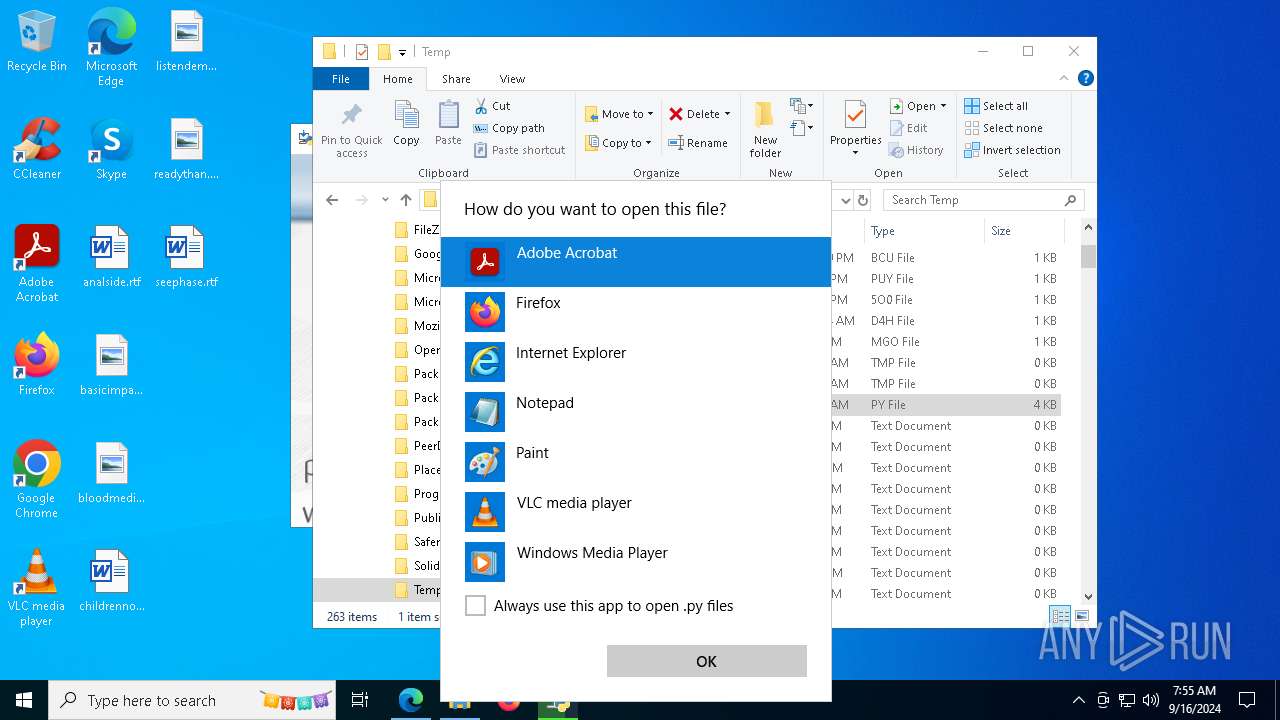This screenshot has width=1280, height=720.
Task: Open the File tab in Explorer
Action: tap(341, 79)
